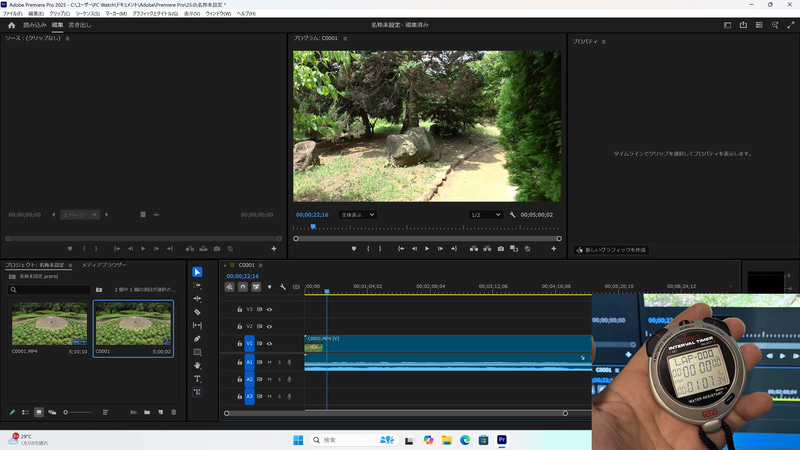Viewport: 800px width, 450px height.
Task: Open Source panel hamburger menu
Action: tap(67, 38)
